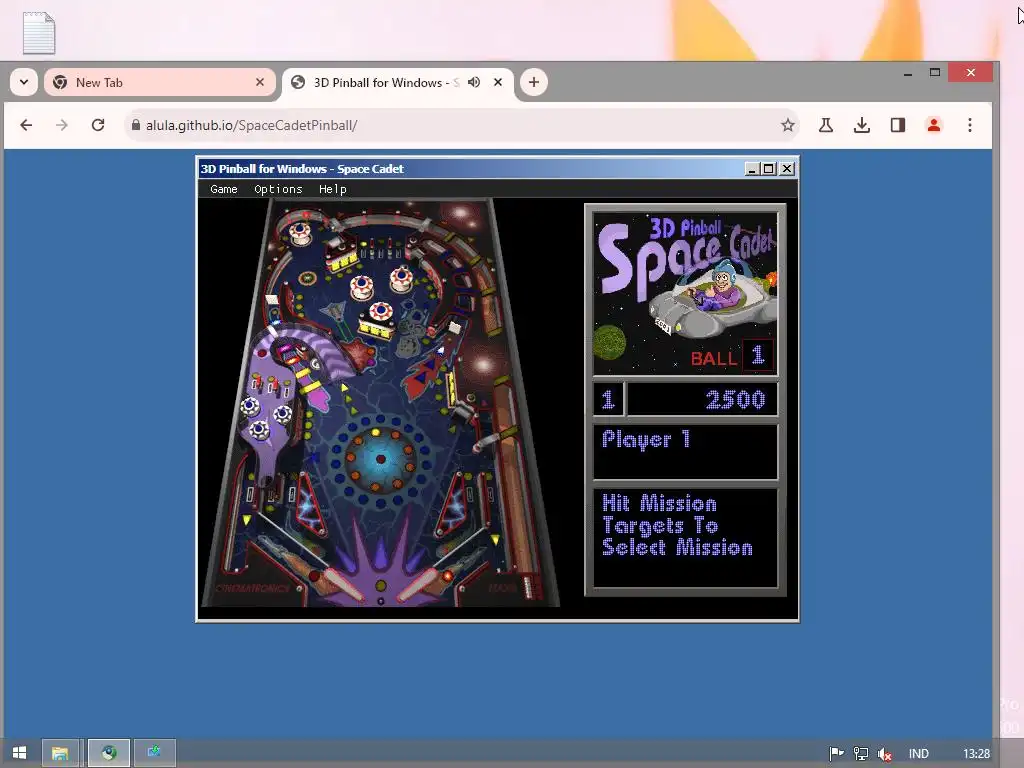Open the Game menu in Pinball
This screenshot has width=1024, height=768.
tap(223, 189)
